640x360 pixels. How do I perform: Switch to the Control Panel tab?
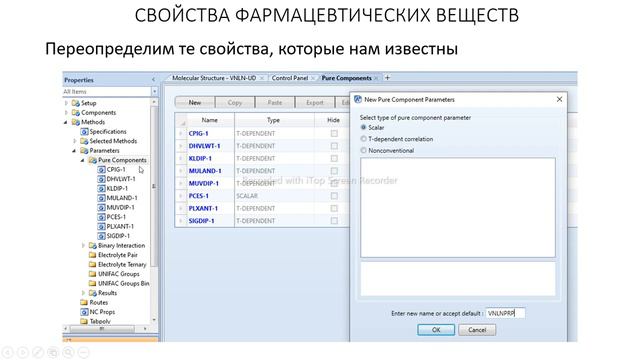click(290, 78)
